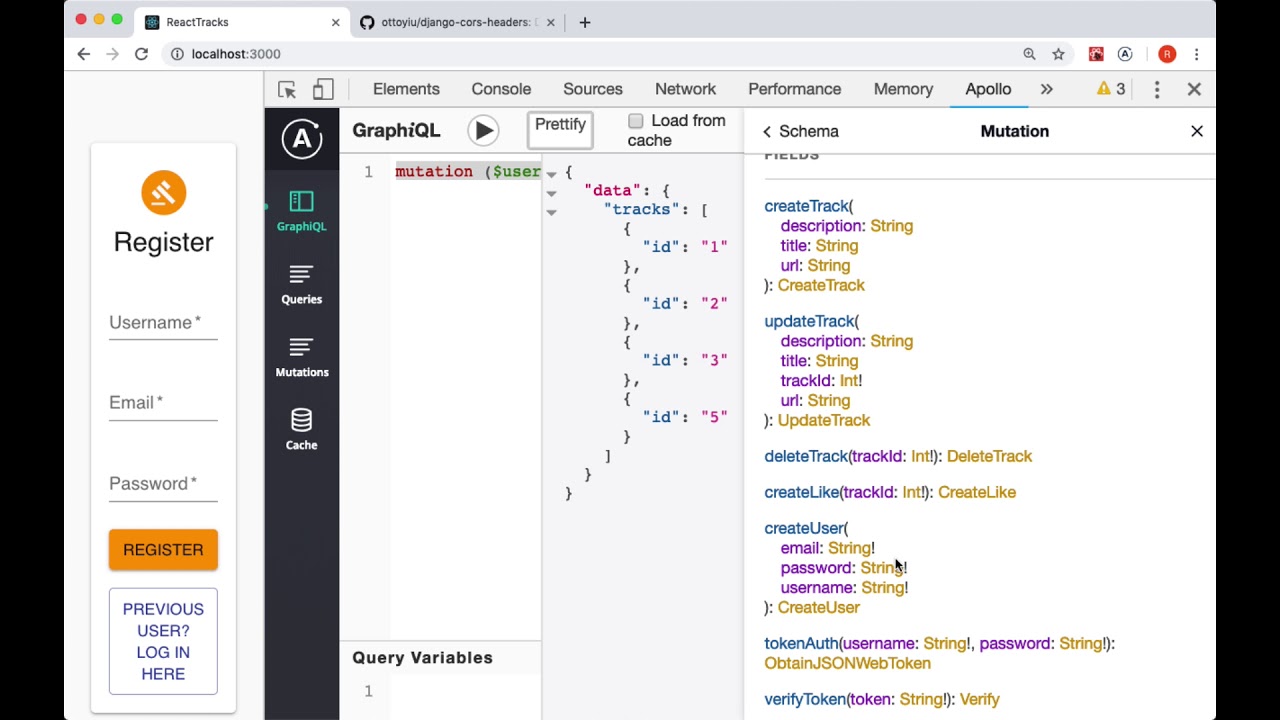Open the Cache sidebar panel

301,430
